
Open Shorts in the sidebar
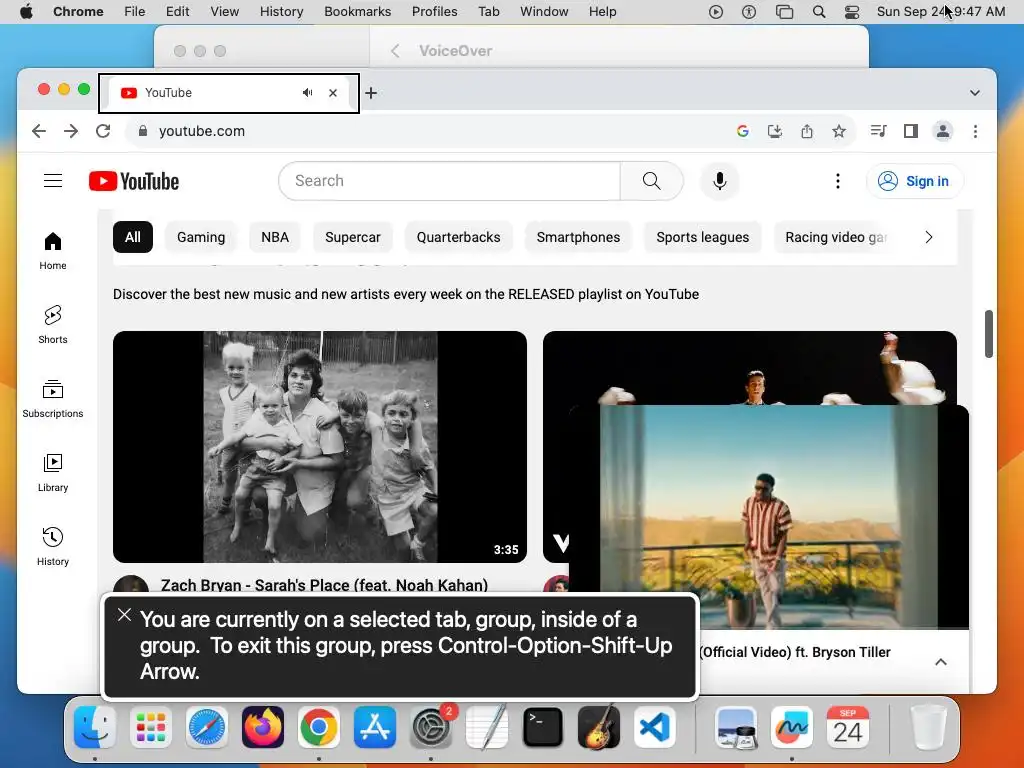point(53,325)
